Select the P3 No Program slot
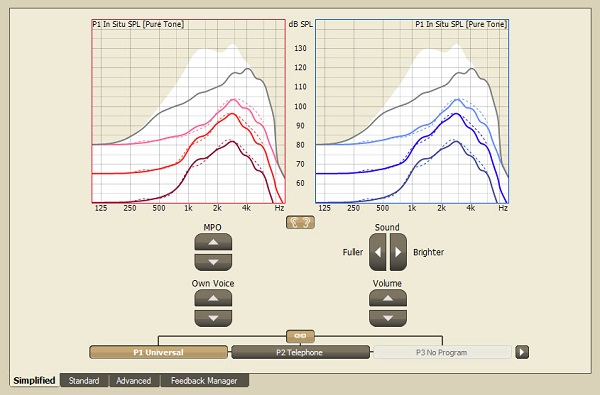 [442, 352]
